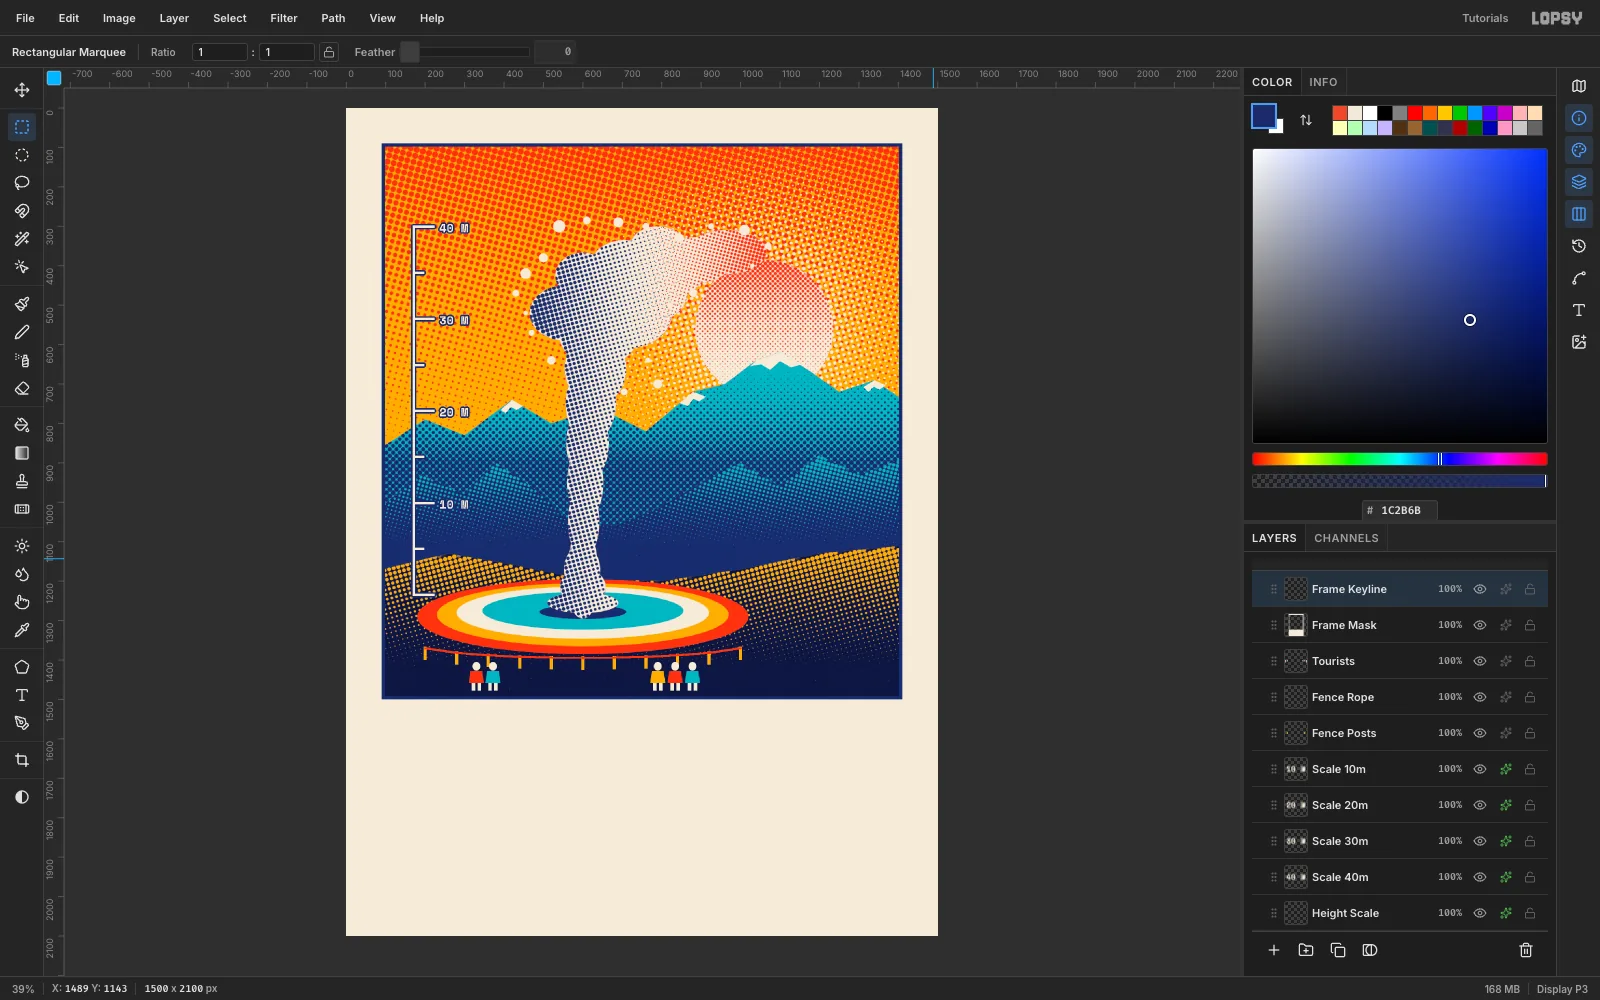
Task: Hide the Tourists layer
Action: click(1480, 661)
